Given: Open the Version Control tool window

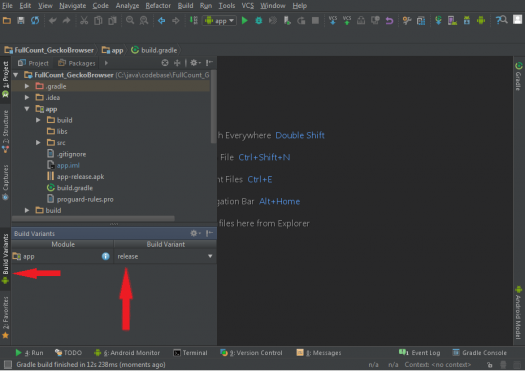Looking at the screenshot, I should tap(251, 353).
